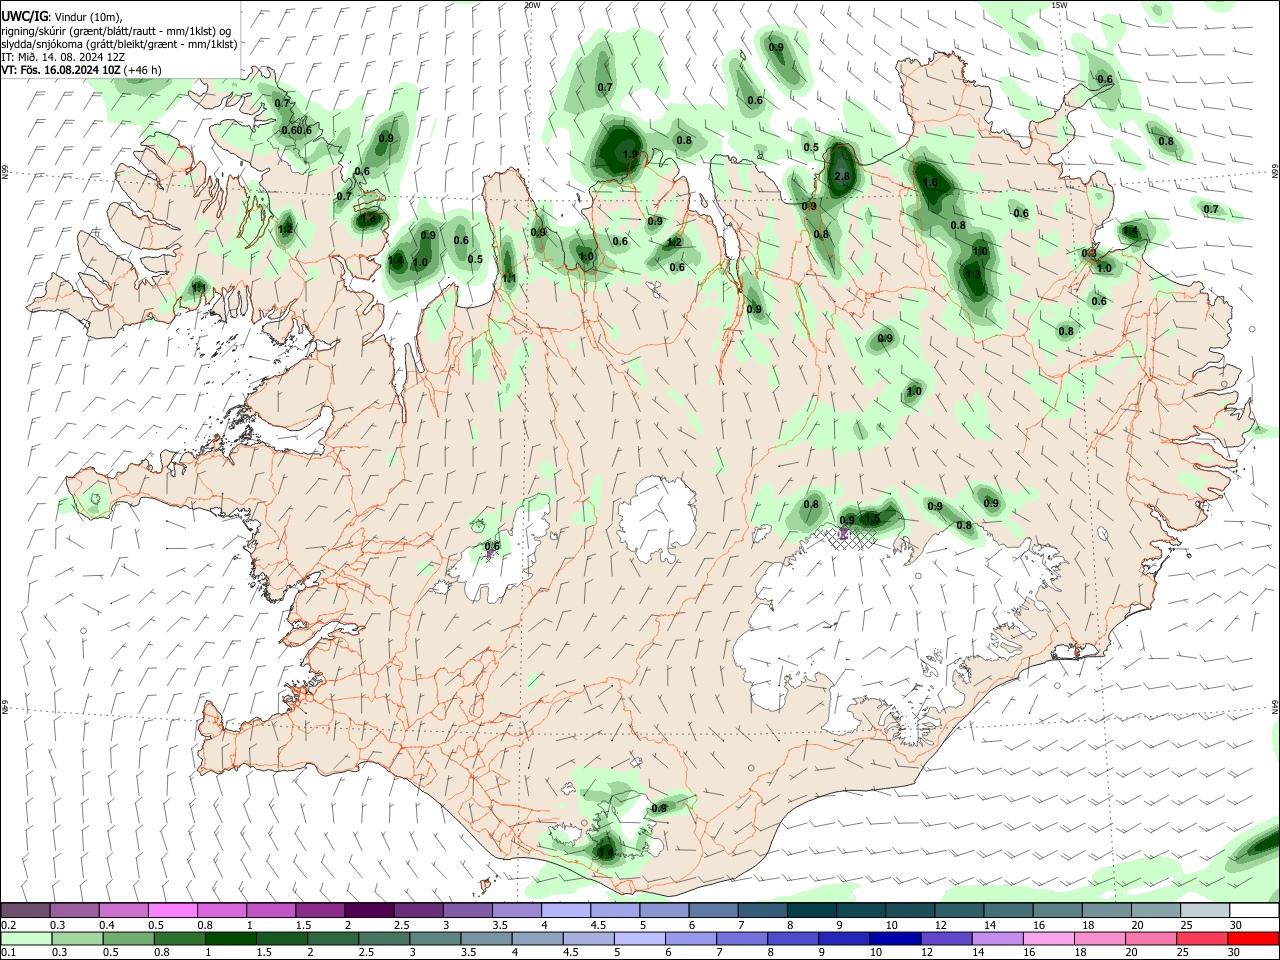Click the 'rigning/skúrir' legend description line
Screen dimensions: 1280x960
pos(116,31)
